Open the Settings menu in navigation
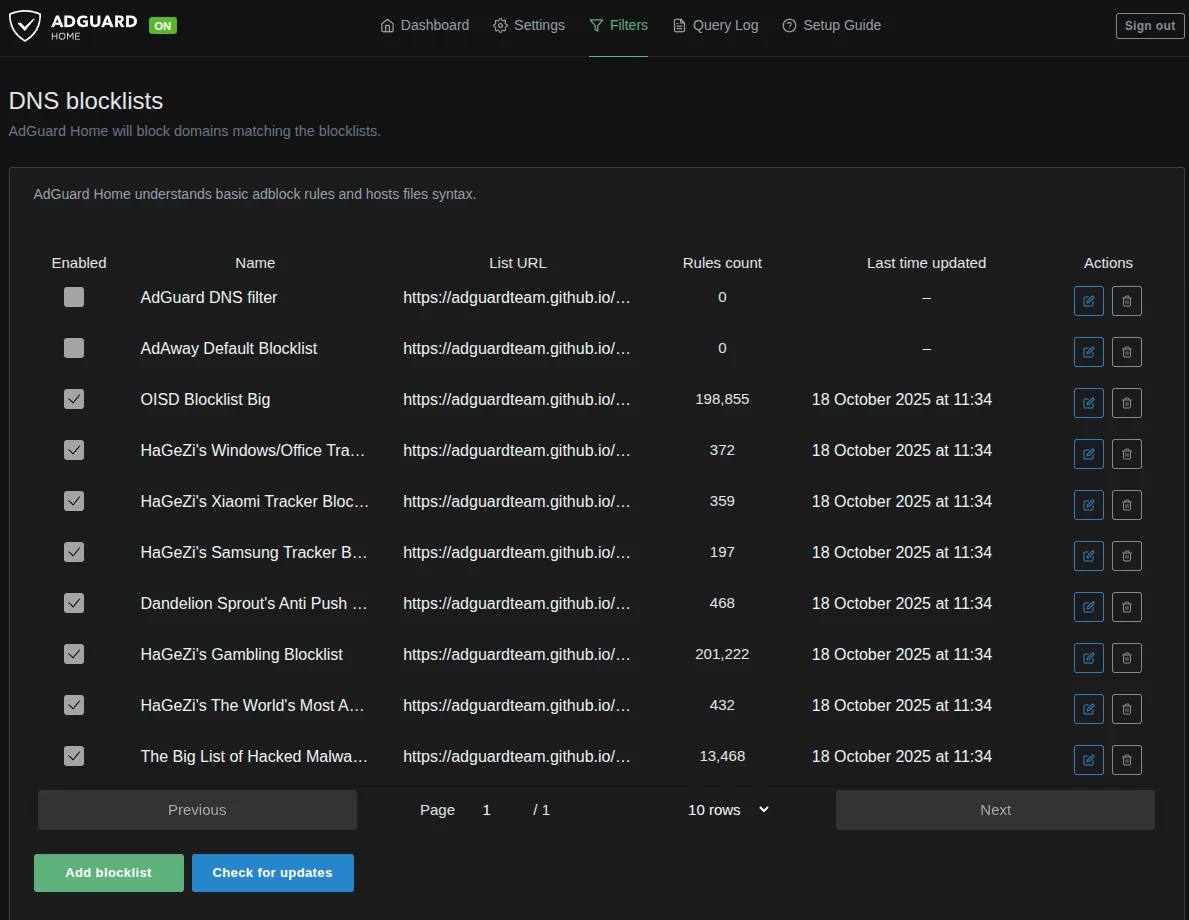This screenshot has width=1189, height=920. pyautogui.click(x=529, y=26)
